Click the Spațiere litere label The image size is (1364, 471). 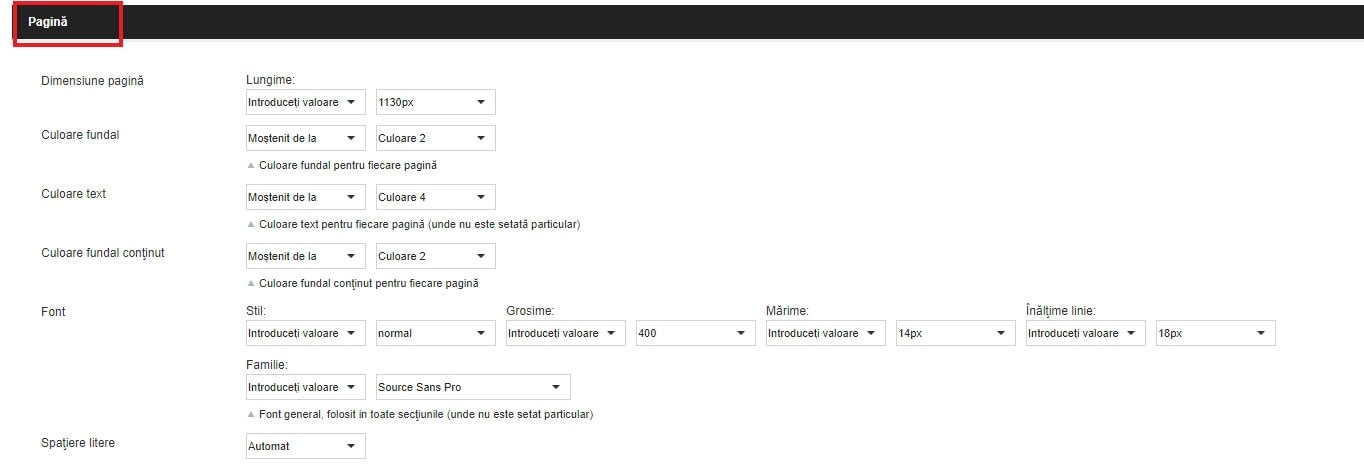[78, 442]
